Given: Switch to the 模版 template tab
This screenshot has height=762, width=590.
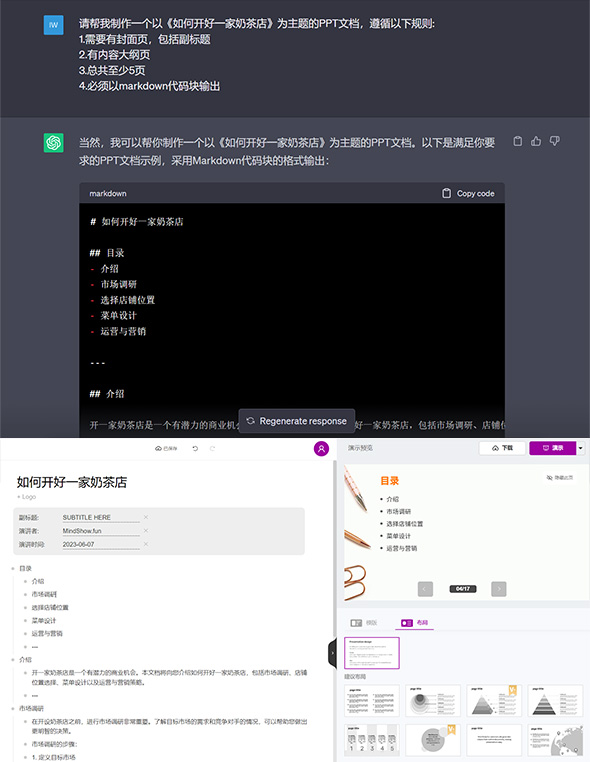Looking at the screenshot, I should tap(364, 623).
